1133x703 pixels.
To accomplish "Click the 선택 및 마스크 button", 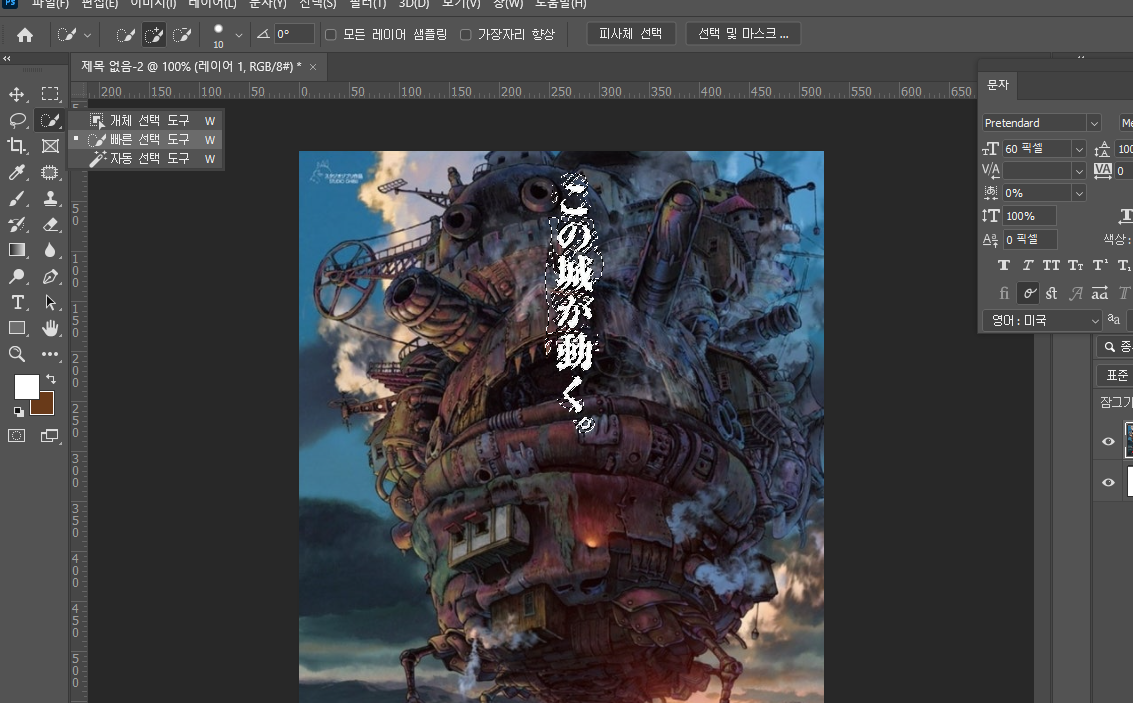I will coord(743,34).
